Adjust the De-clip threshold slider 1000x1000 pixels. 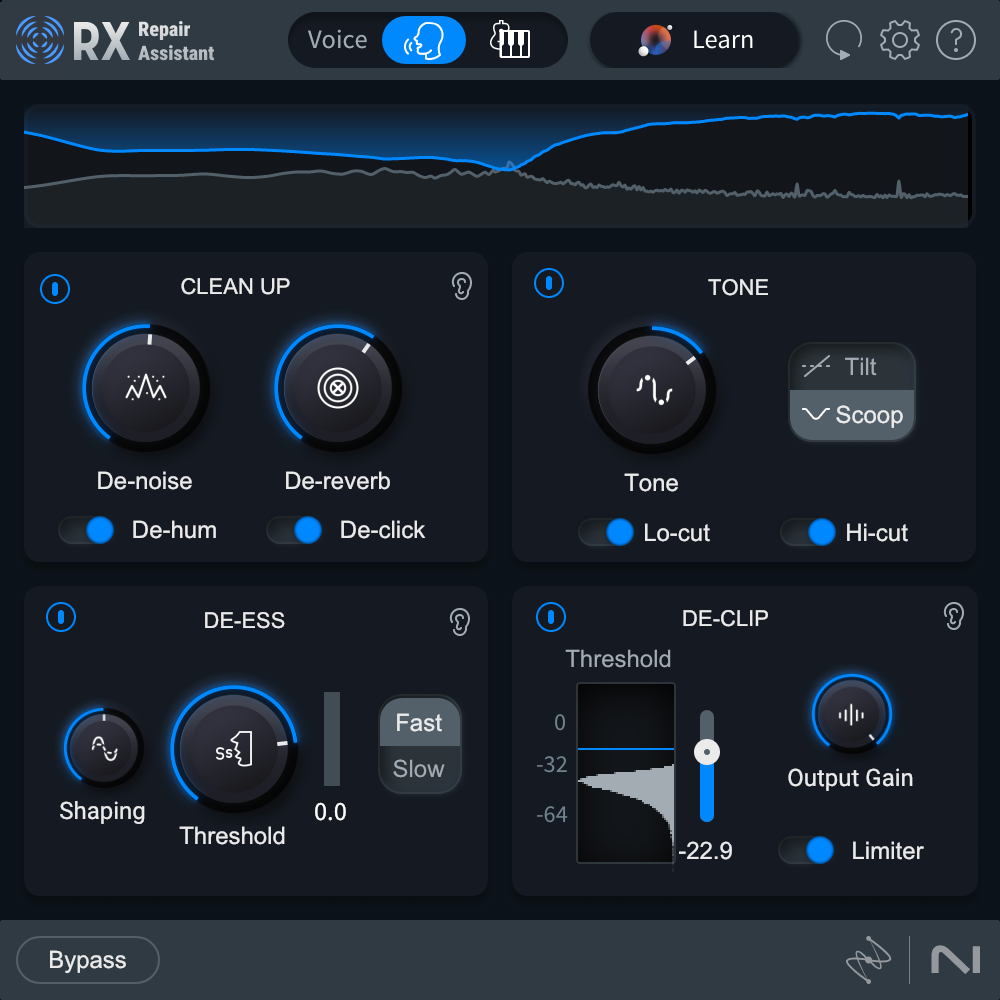tap(708, 752)
